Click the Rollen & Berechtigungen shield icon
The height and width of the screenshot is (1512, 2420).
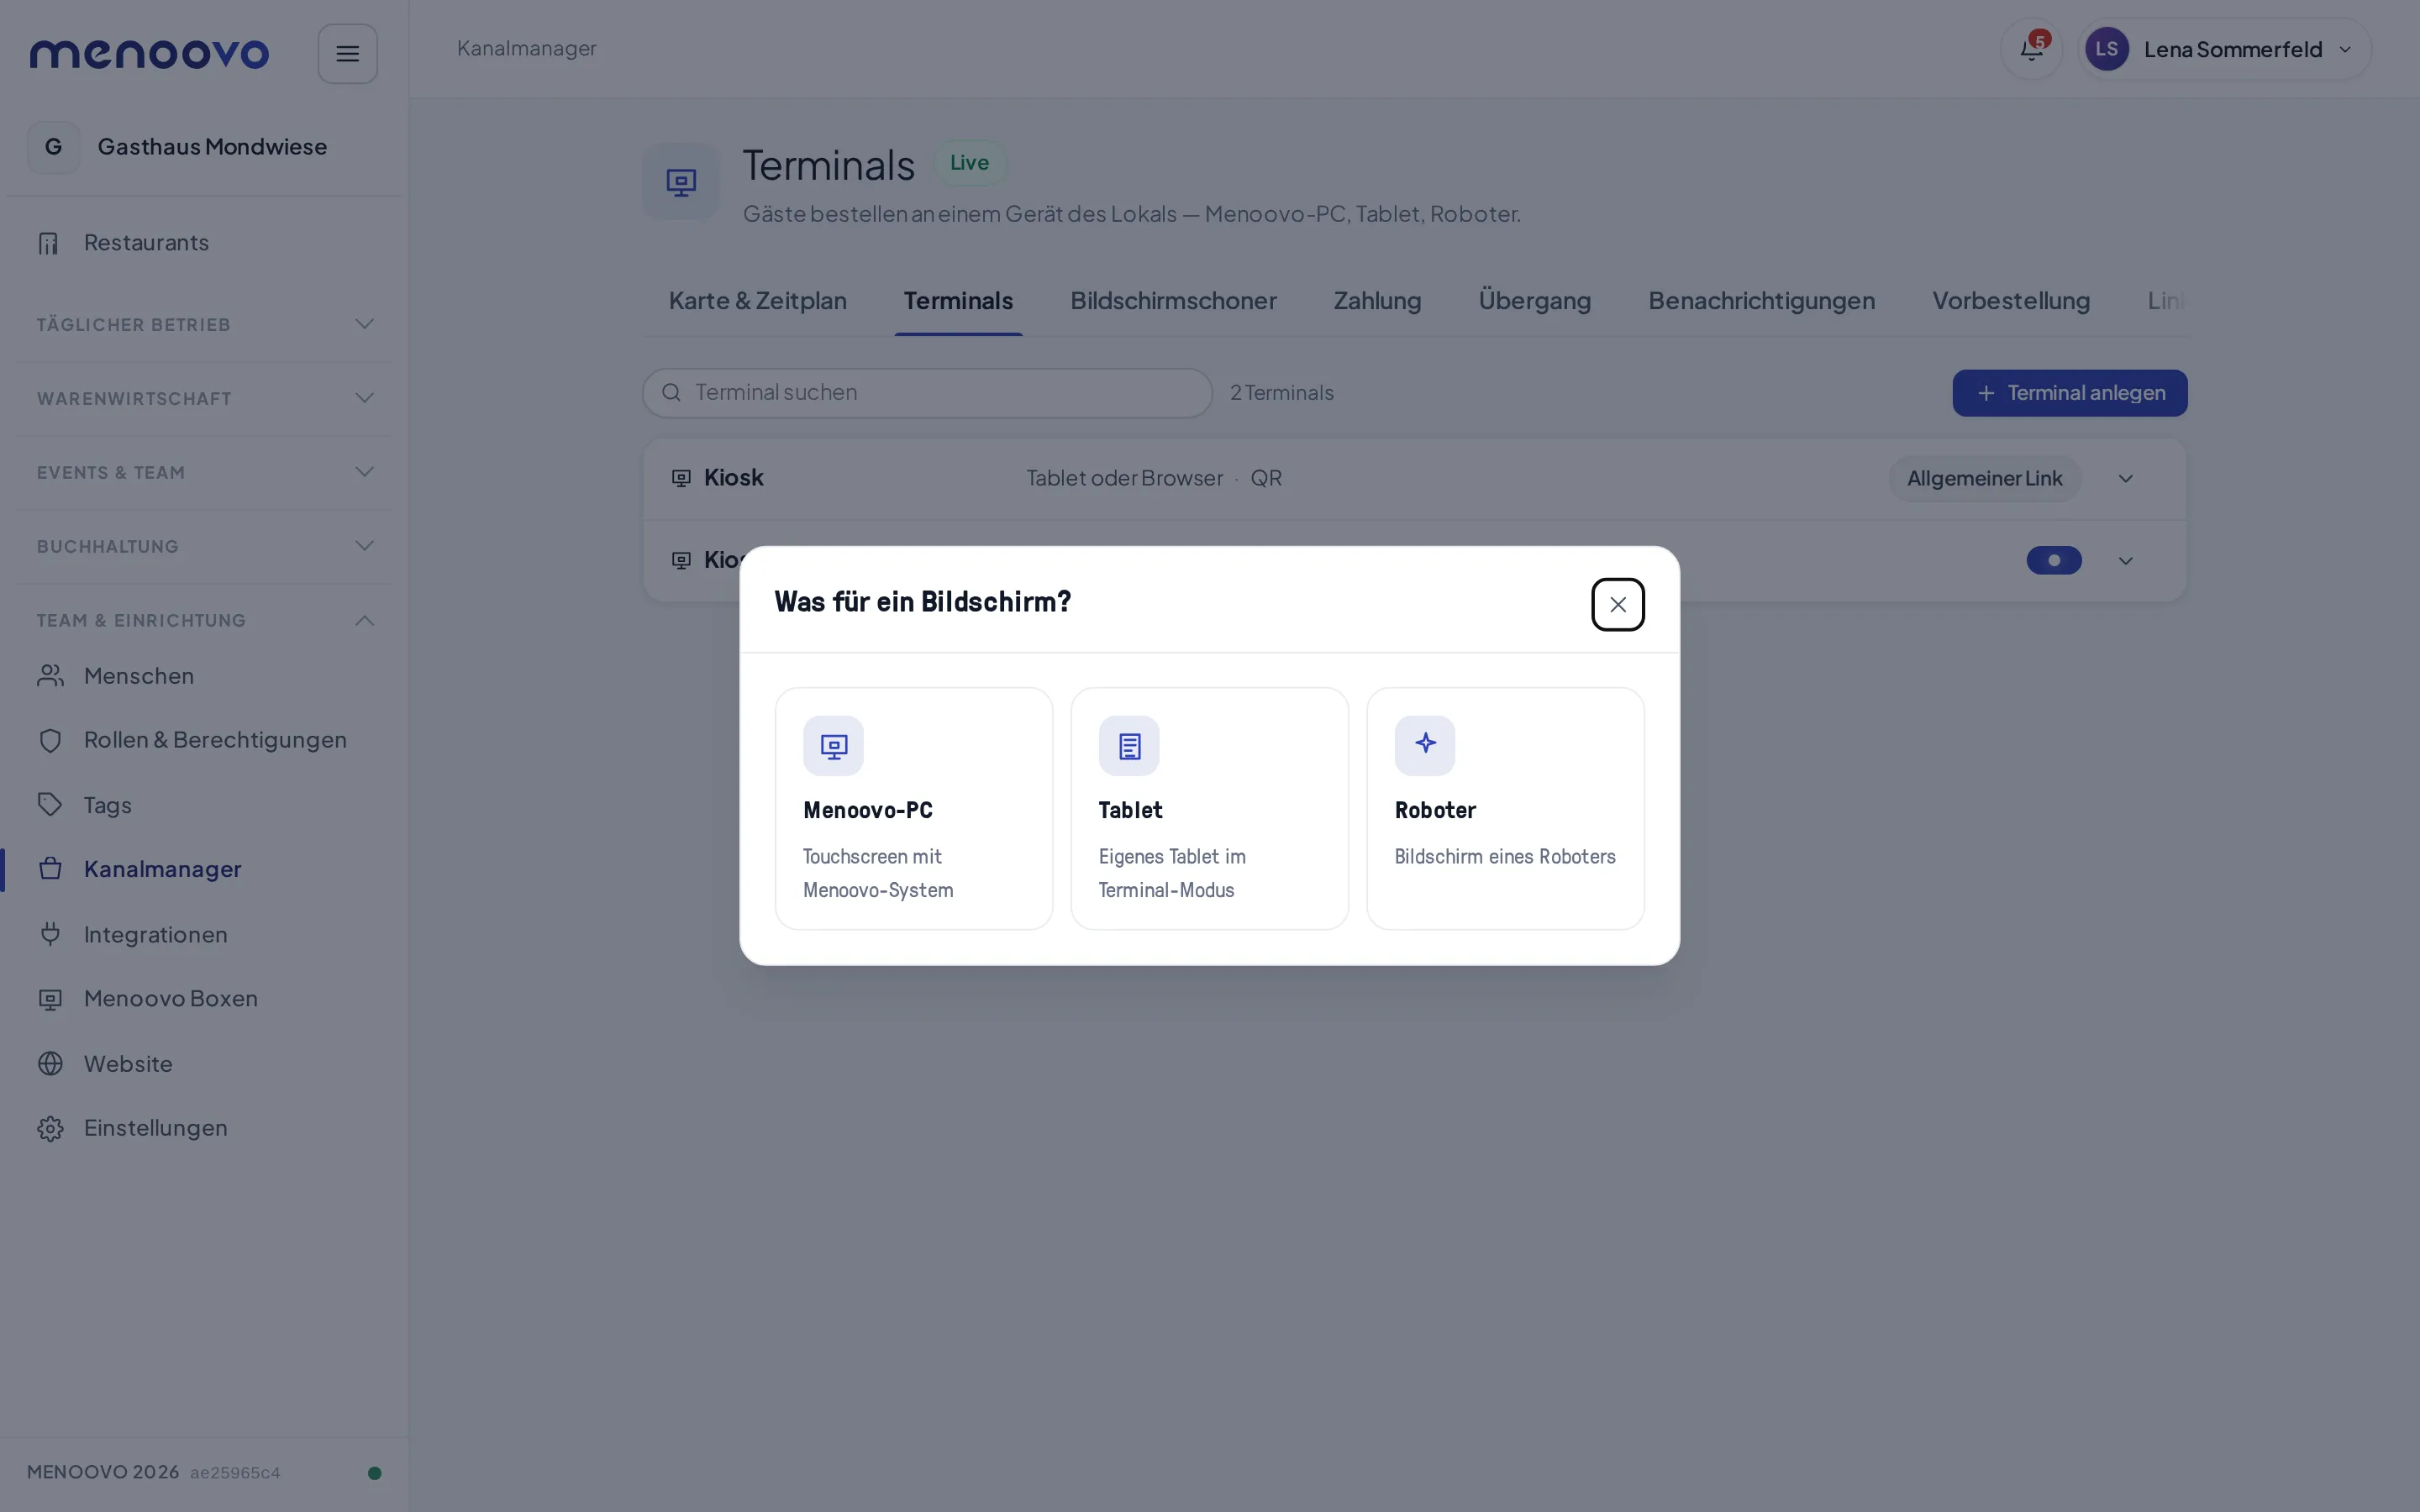pos(50,741)
